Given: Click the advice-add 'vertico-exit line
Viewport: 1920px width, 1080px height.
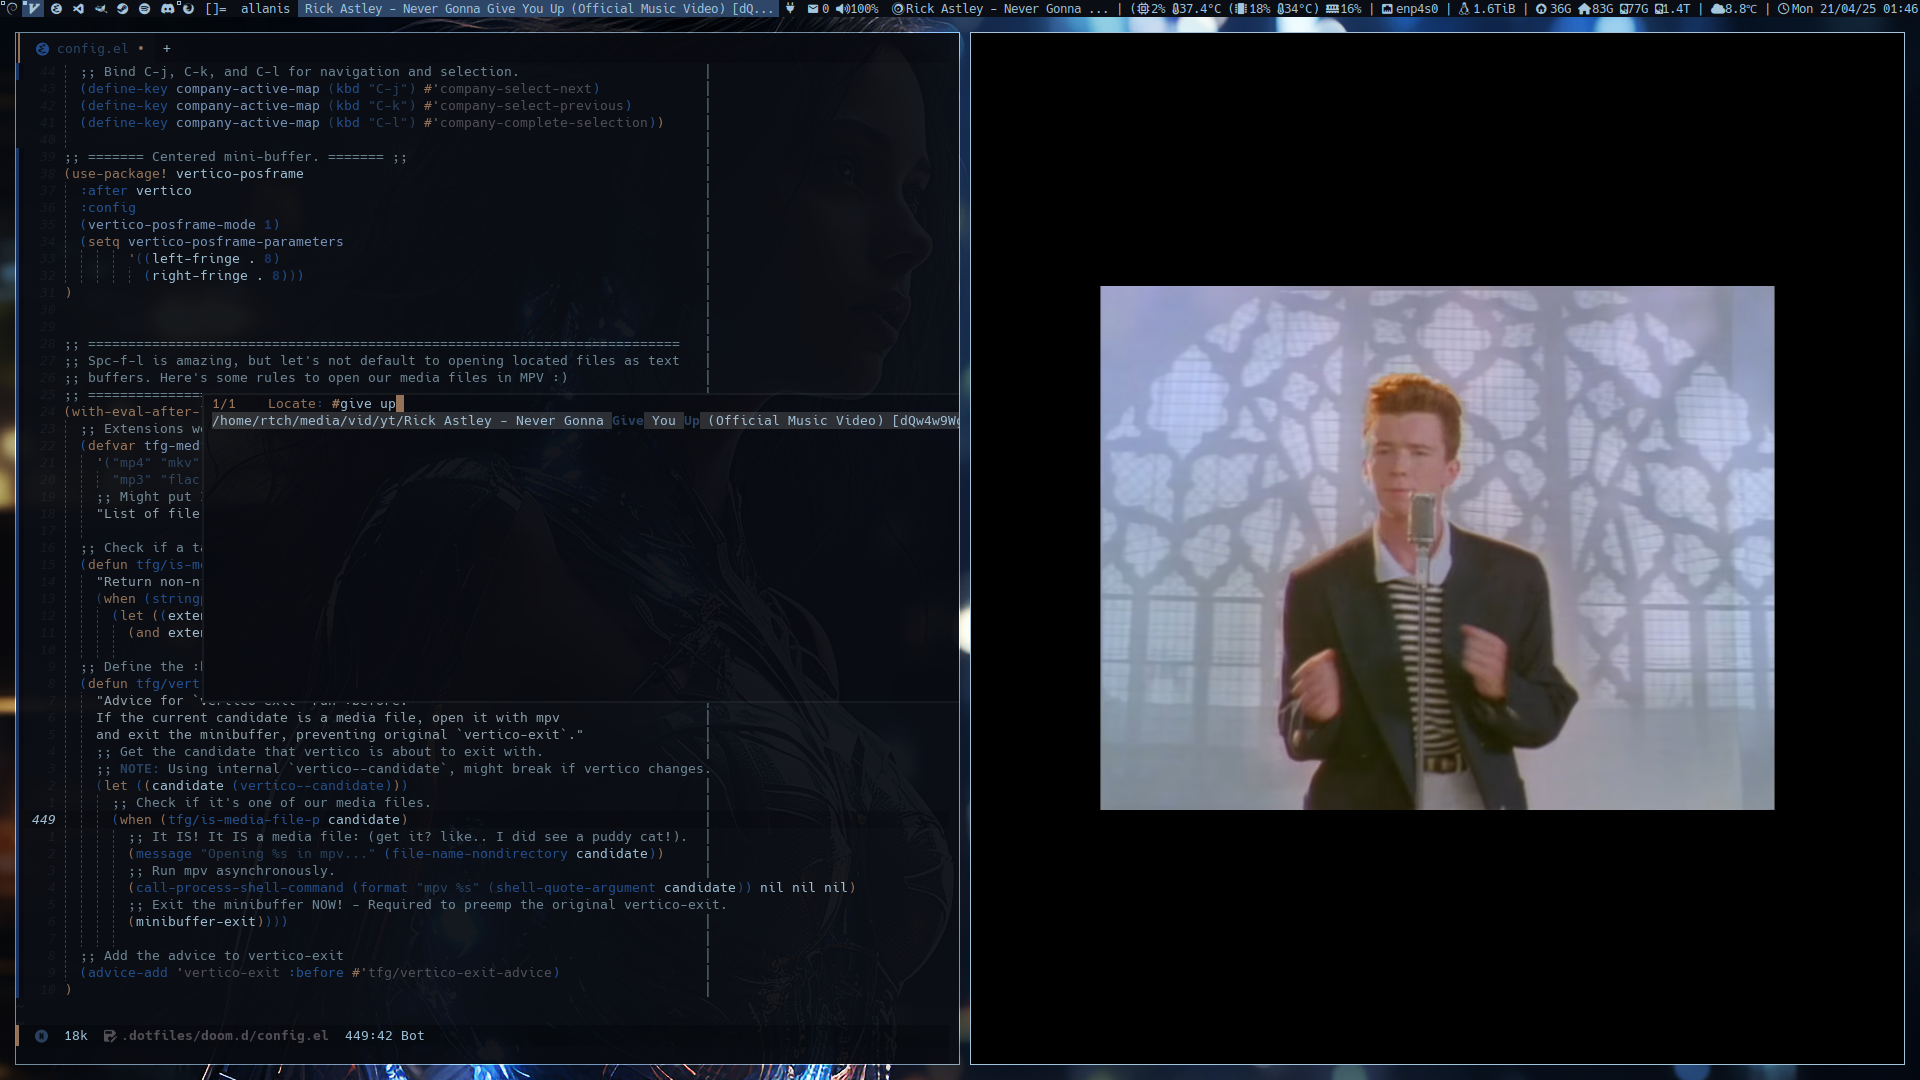Looking at the screenshot, I should [x=320, y=973].
